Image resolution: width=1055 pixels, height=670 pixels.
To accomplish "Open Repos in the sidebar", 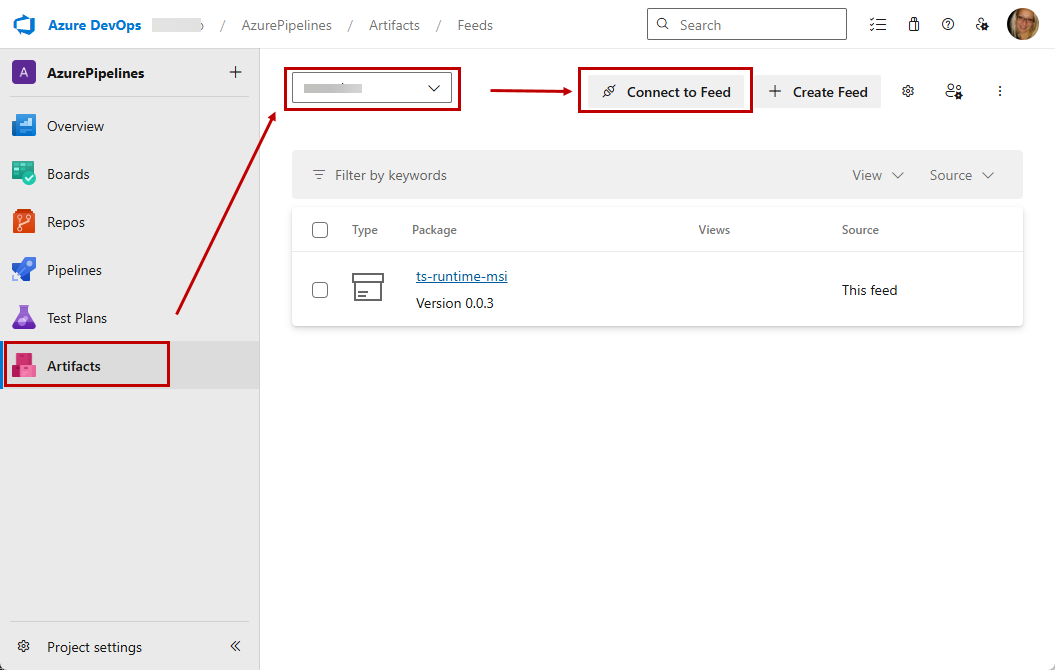I will pos(130,222).
